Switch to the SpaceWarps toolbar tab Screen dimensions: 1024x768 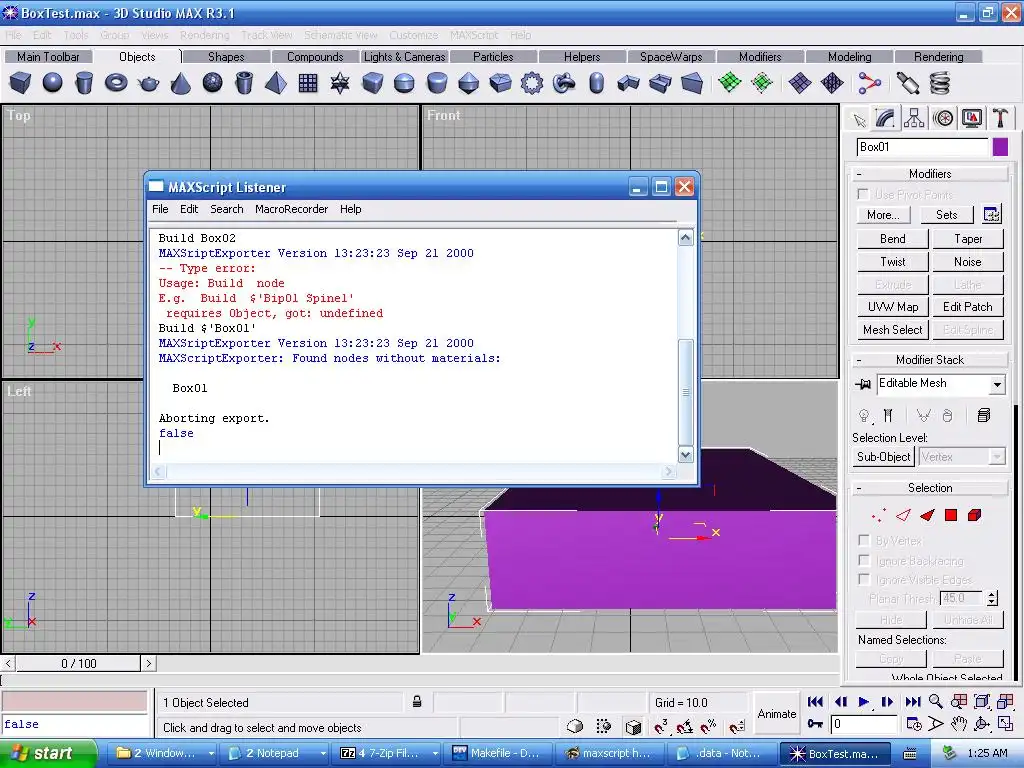click(x=671, y=57)
